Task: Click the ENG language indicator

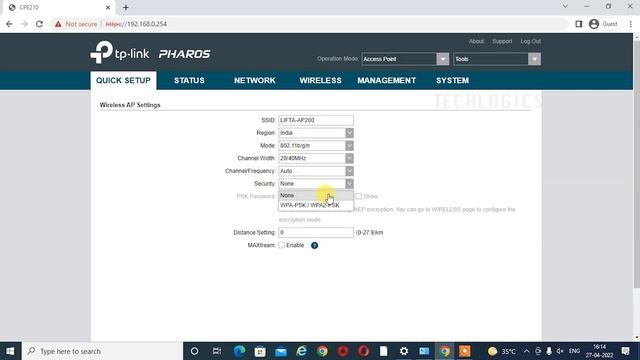Action: pyautogui.click(x=574, y=351)
